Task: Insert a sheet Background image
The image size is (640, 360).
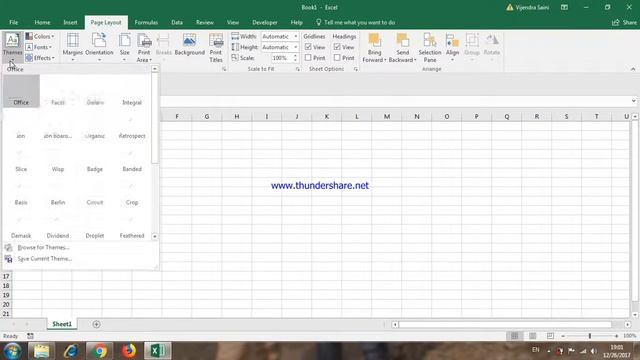Action: (x=189, y=45)
